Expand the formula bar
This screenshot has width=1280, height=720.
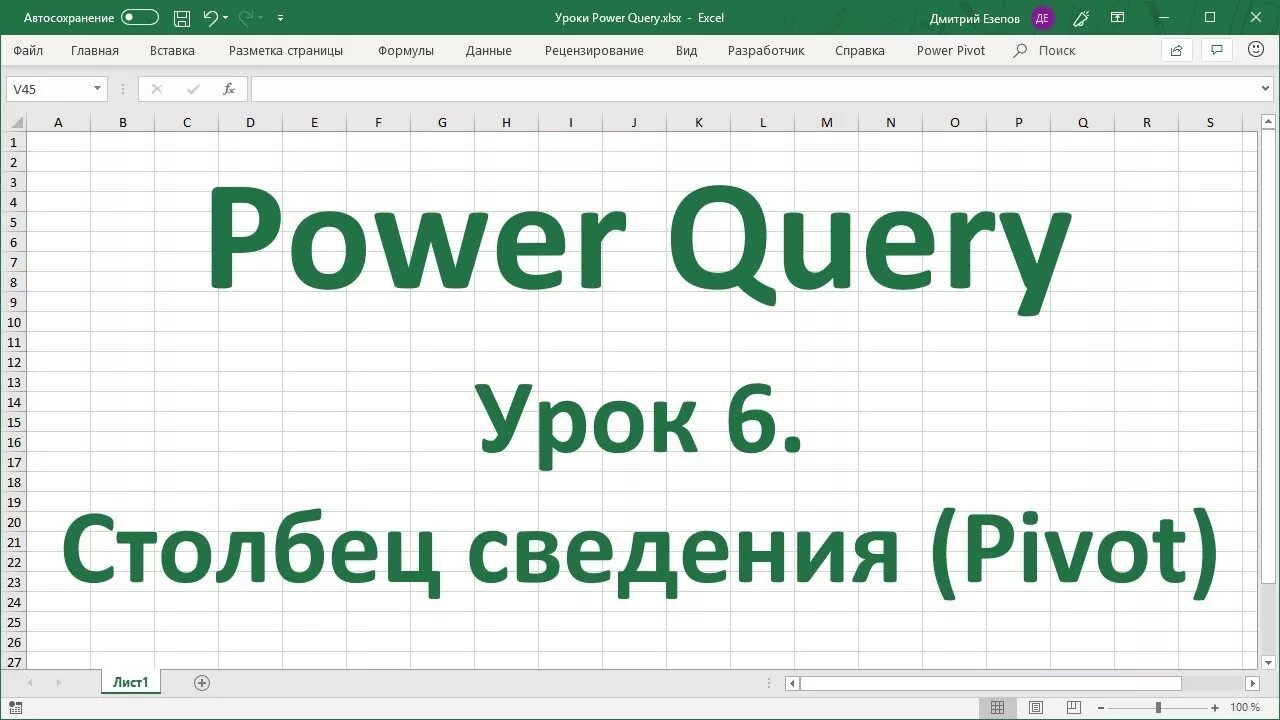(x=1266, y=89)
